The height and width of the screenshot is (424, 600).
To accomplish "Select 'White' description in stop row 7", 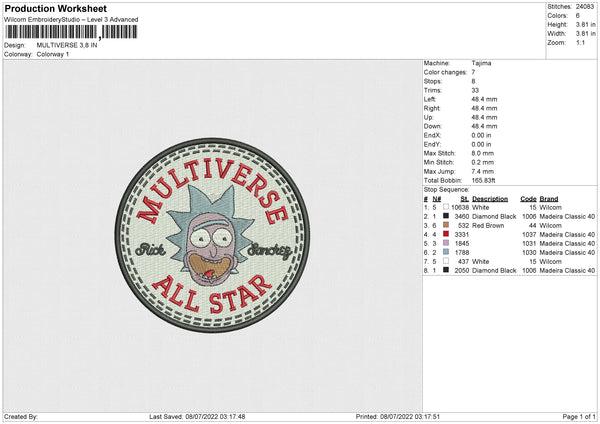I will tap(481, 262).
